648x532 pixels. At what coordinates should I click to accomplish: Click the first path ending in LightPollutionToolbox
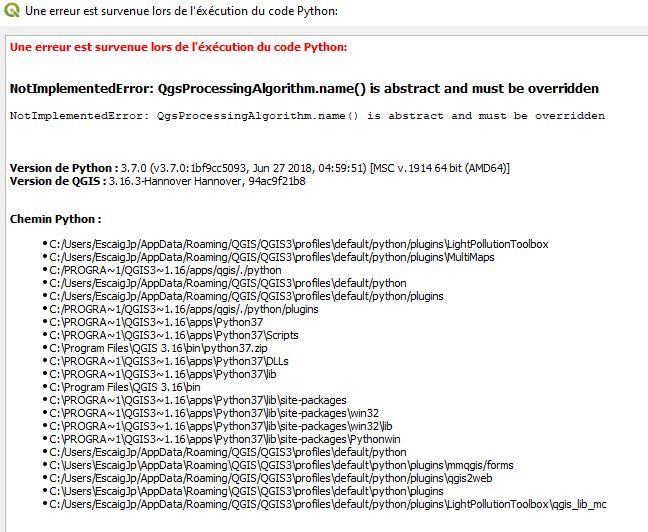click(x=299, y=244)
